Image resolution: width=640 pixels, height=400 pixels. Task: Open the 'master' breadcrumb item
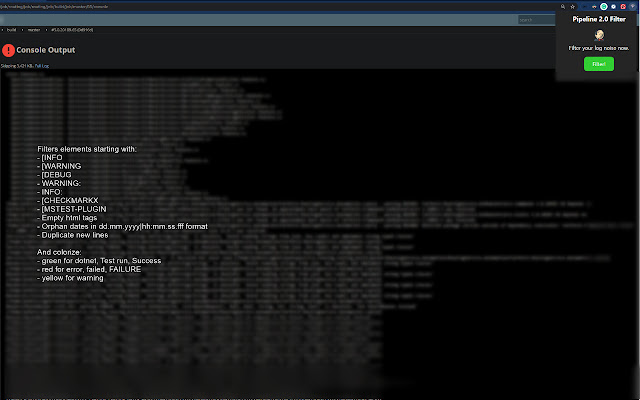(34, 30)
